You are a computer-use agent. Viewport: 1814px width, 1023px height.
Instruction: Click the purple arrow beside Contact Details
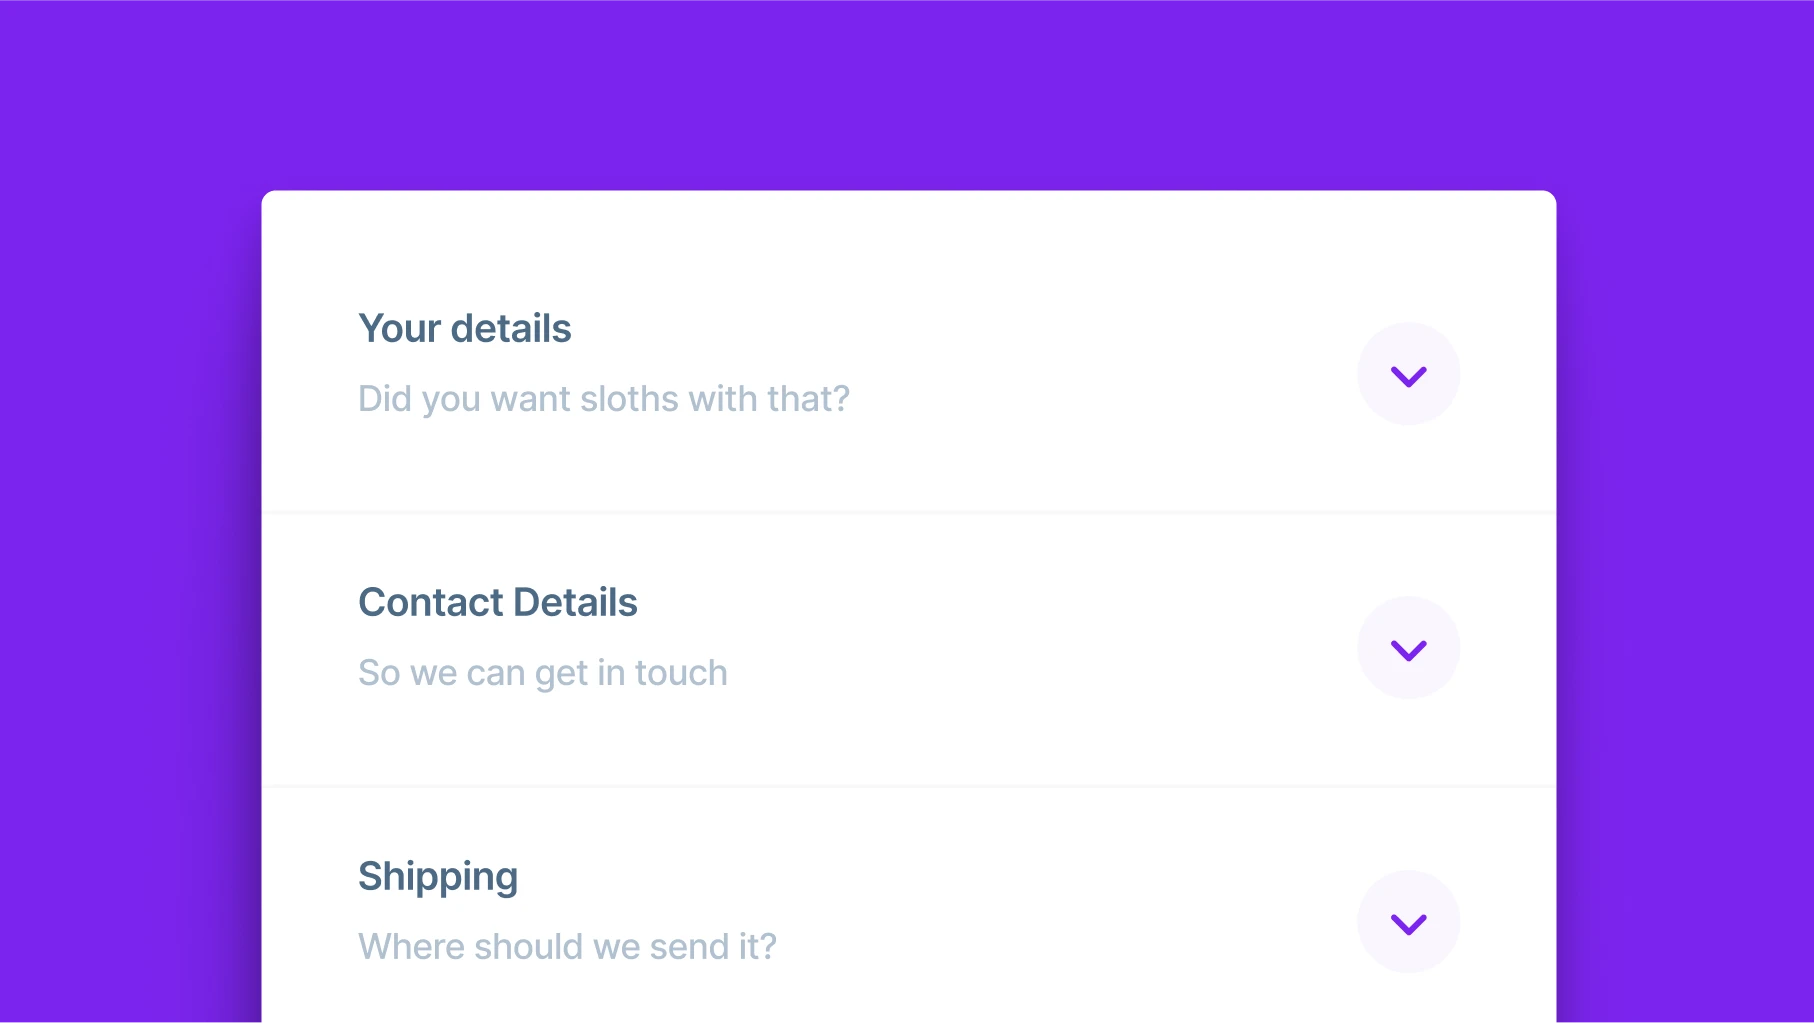(1408, 650)
